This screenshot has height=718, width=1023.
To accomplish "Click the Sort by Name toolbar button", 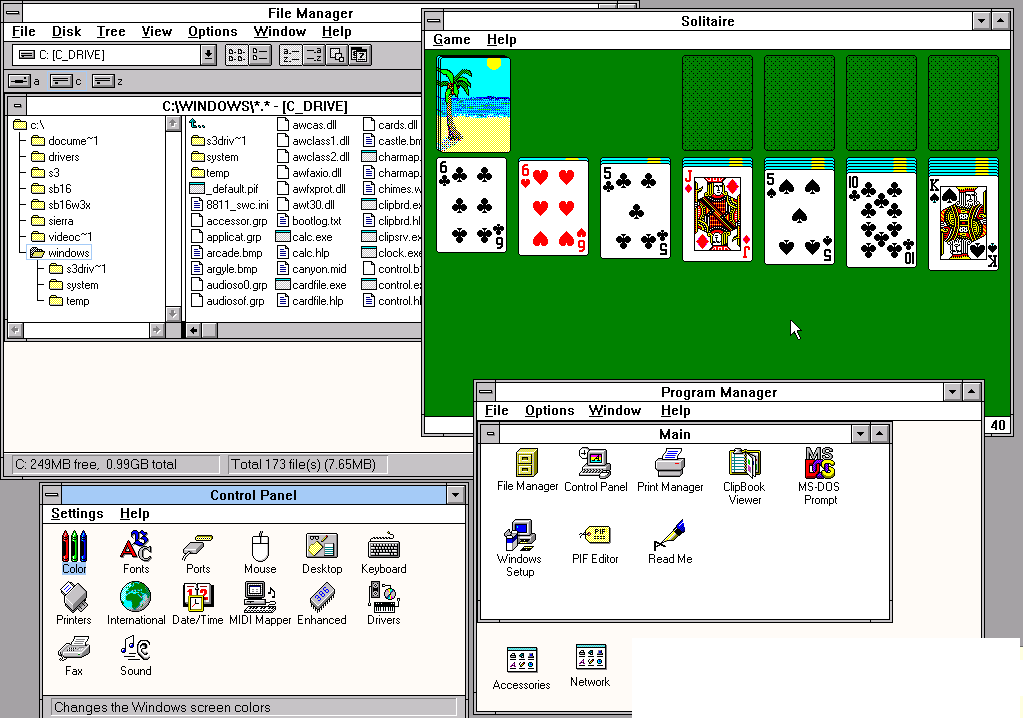I will [x=290, y=55].
